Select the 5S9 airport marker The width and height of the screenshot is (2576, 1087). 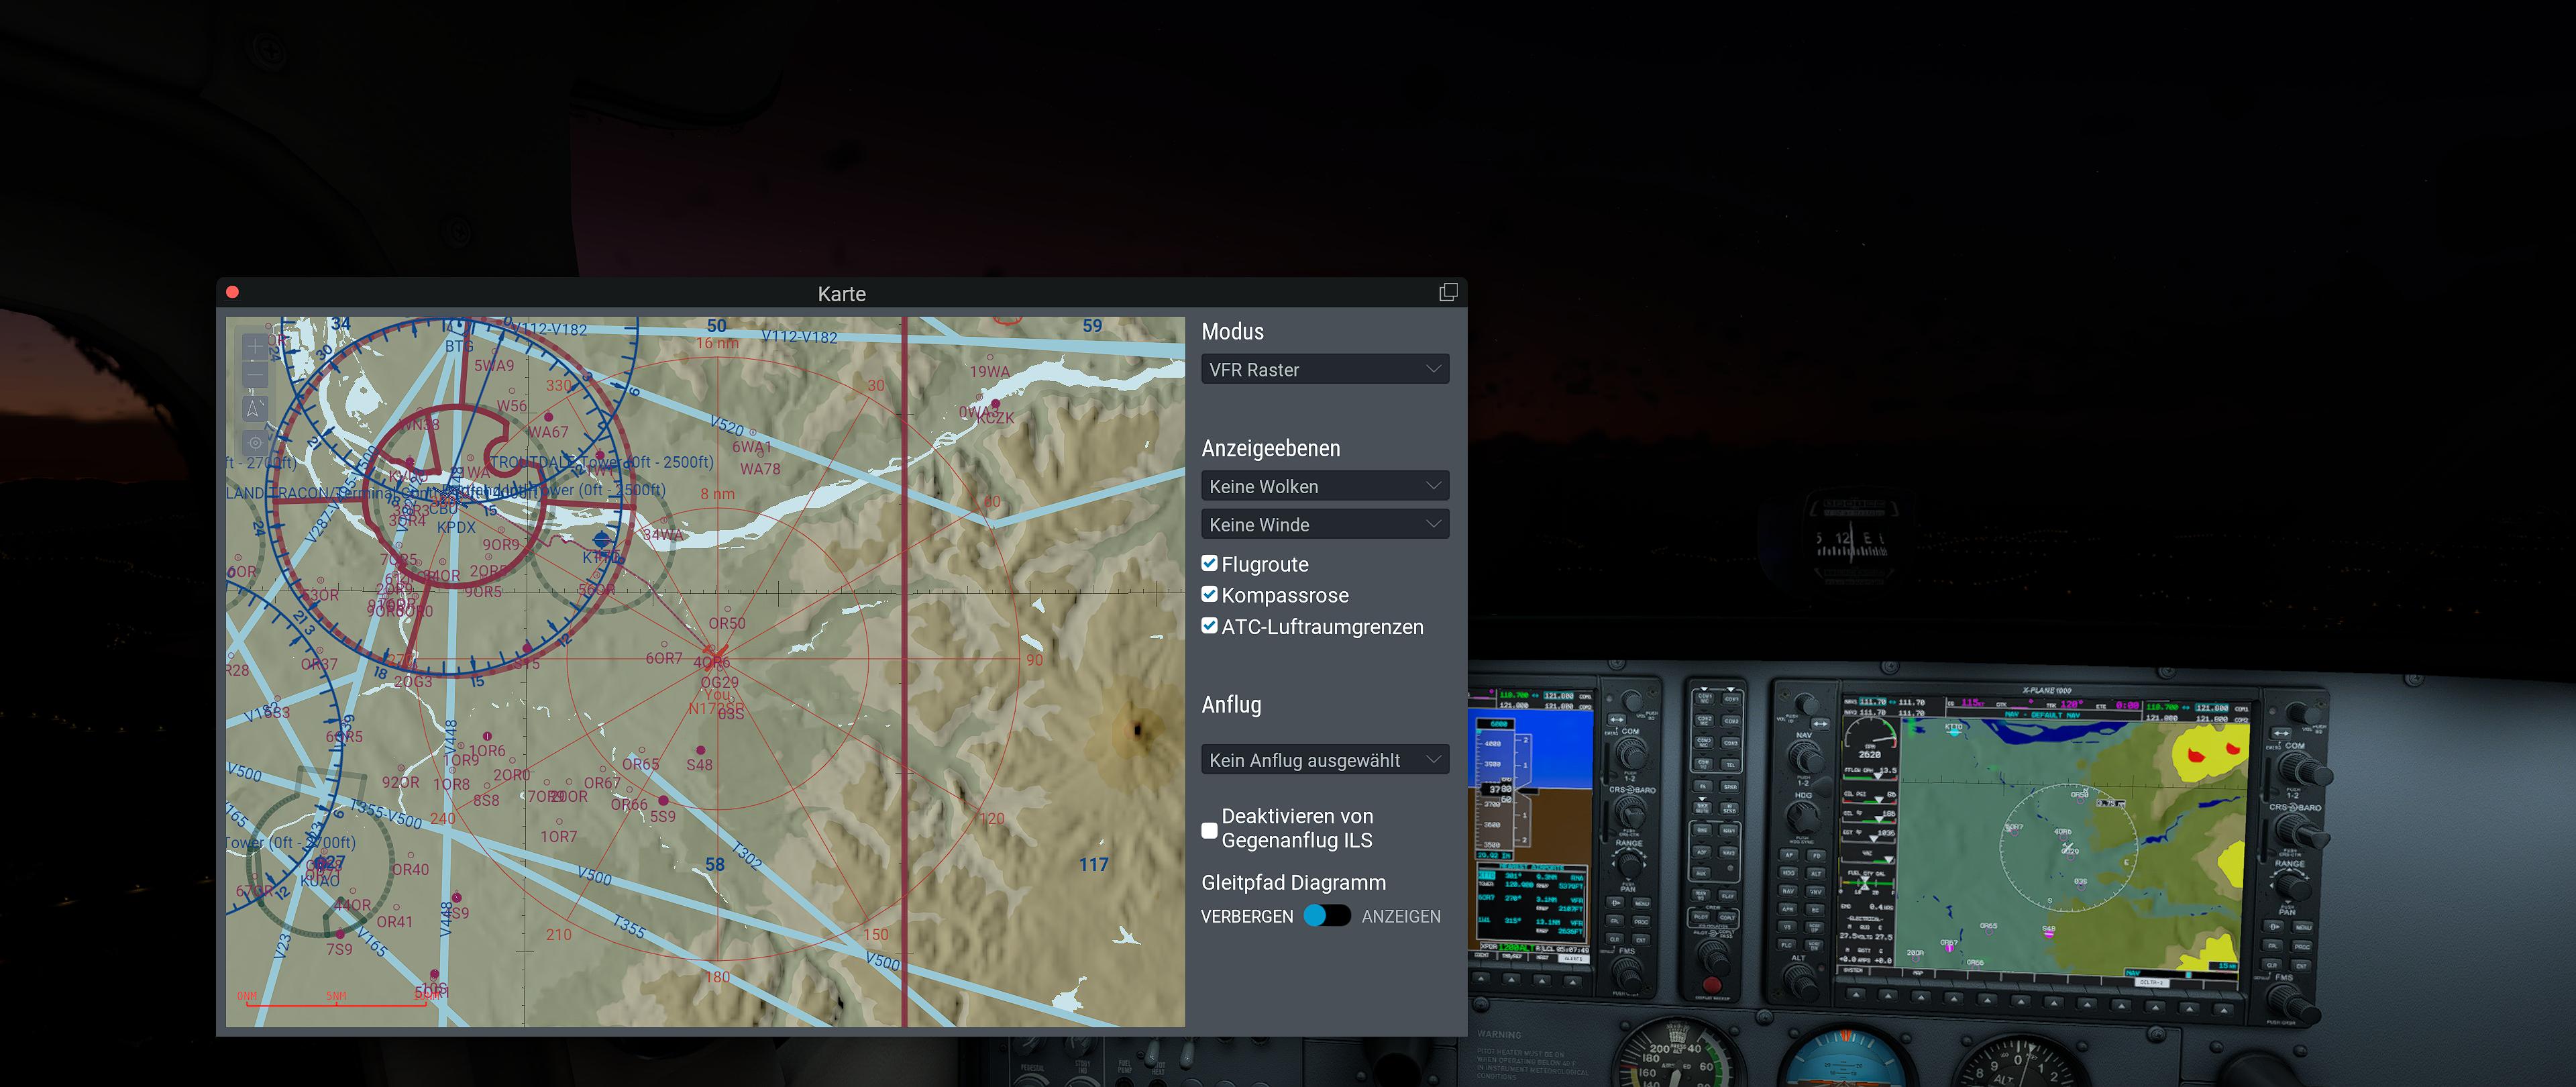point(663,801)
